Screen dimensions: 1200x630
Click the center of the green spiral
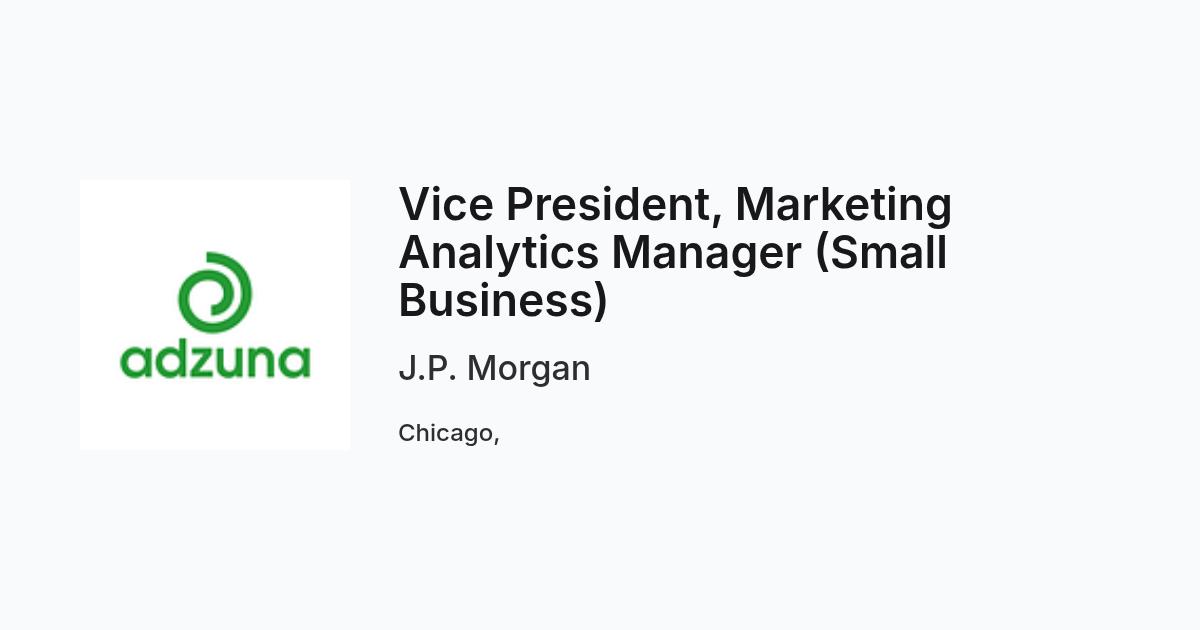point(213,295)
